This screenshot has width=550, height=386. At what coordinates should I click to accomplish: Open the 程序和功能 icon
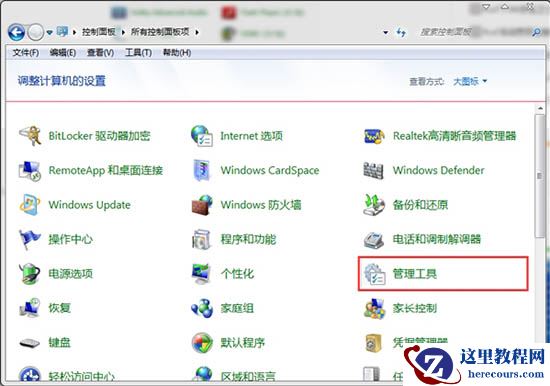click(202, 239)
